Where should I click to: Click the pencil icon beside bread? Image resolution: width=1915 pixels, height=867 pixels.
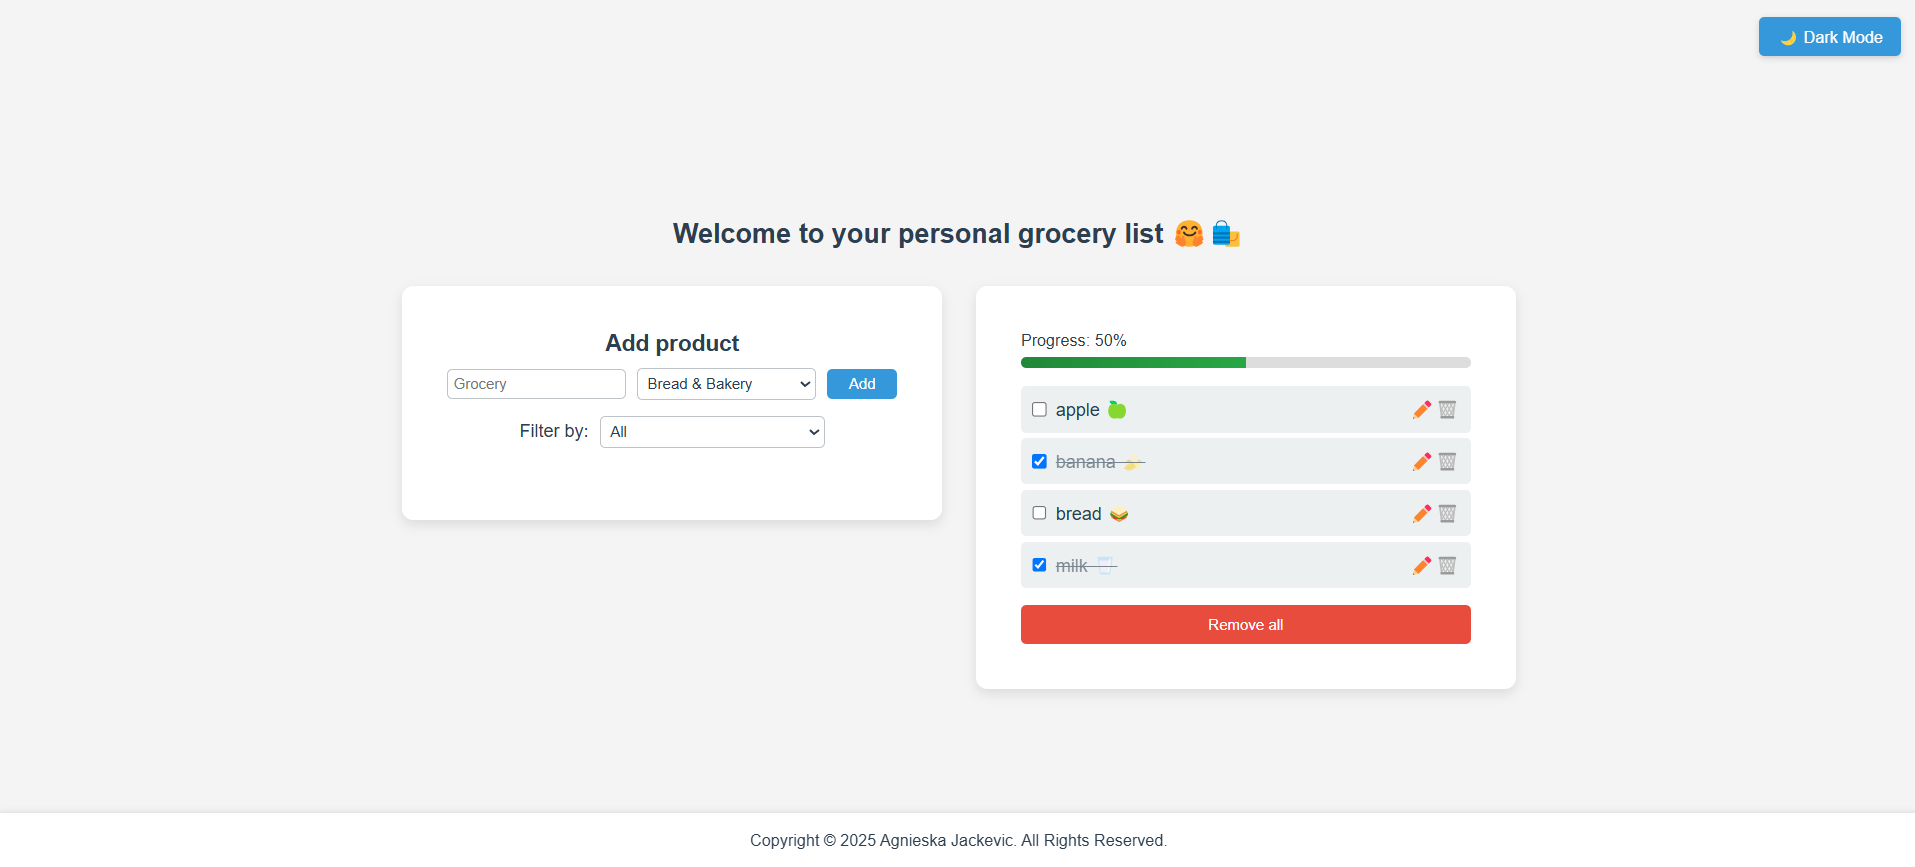click(x=1421, y=514)
